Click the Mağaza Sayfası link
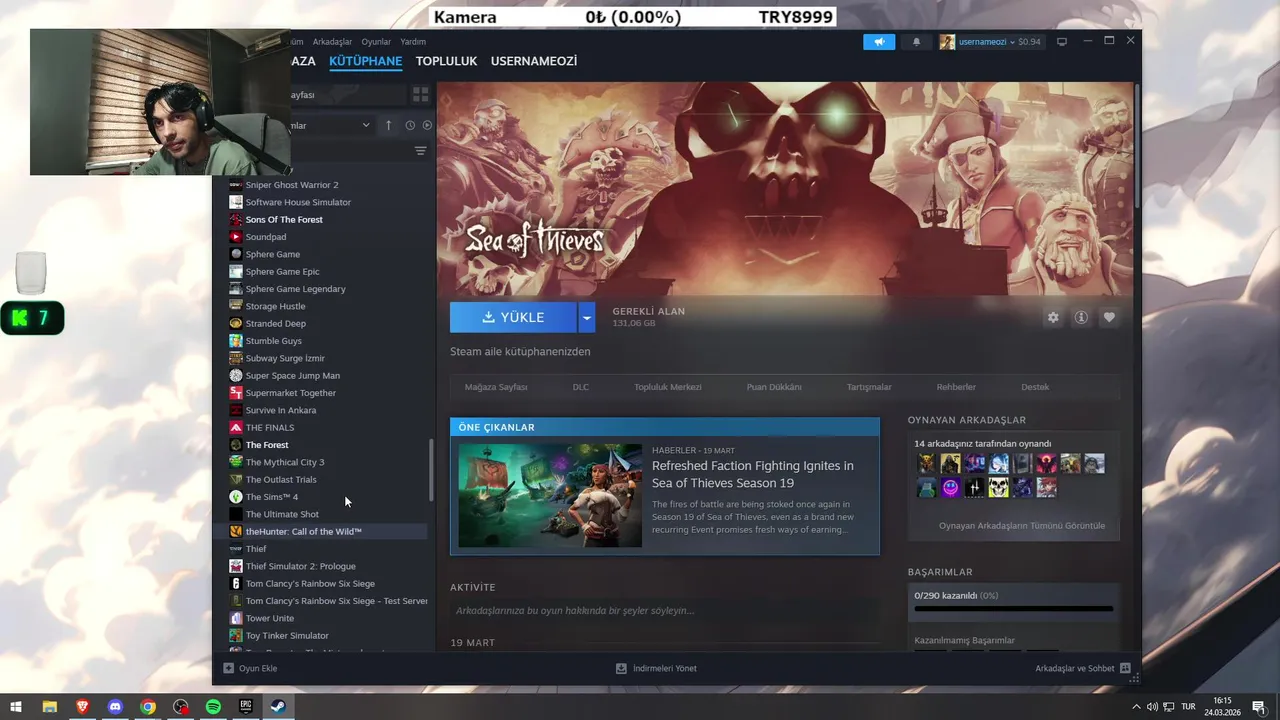Viewport: 1280px width, 720px height. [496, 387]
